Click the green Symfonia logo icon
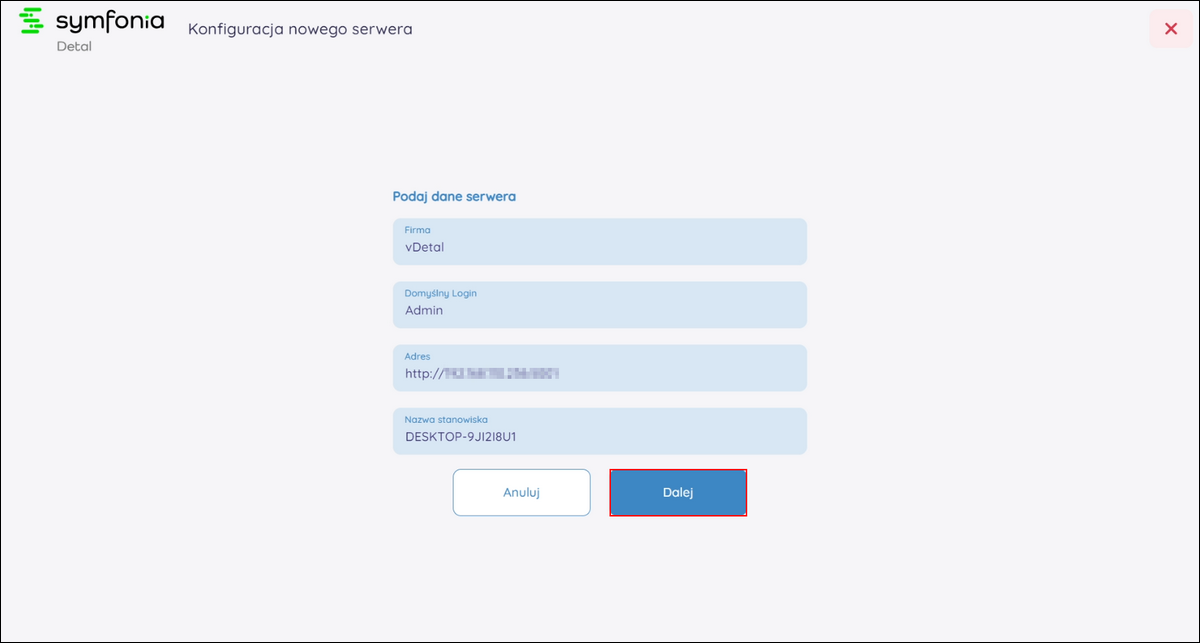1200x643 pixels. point(32,20)
